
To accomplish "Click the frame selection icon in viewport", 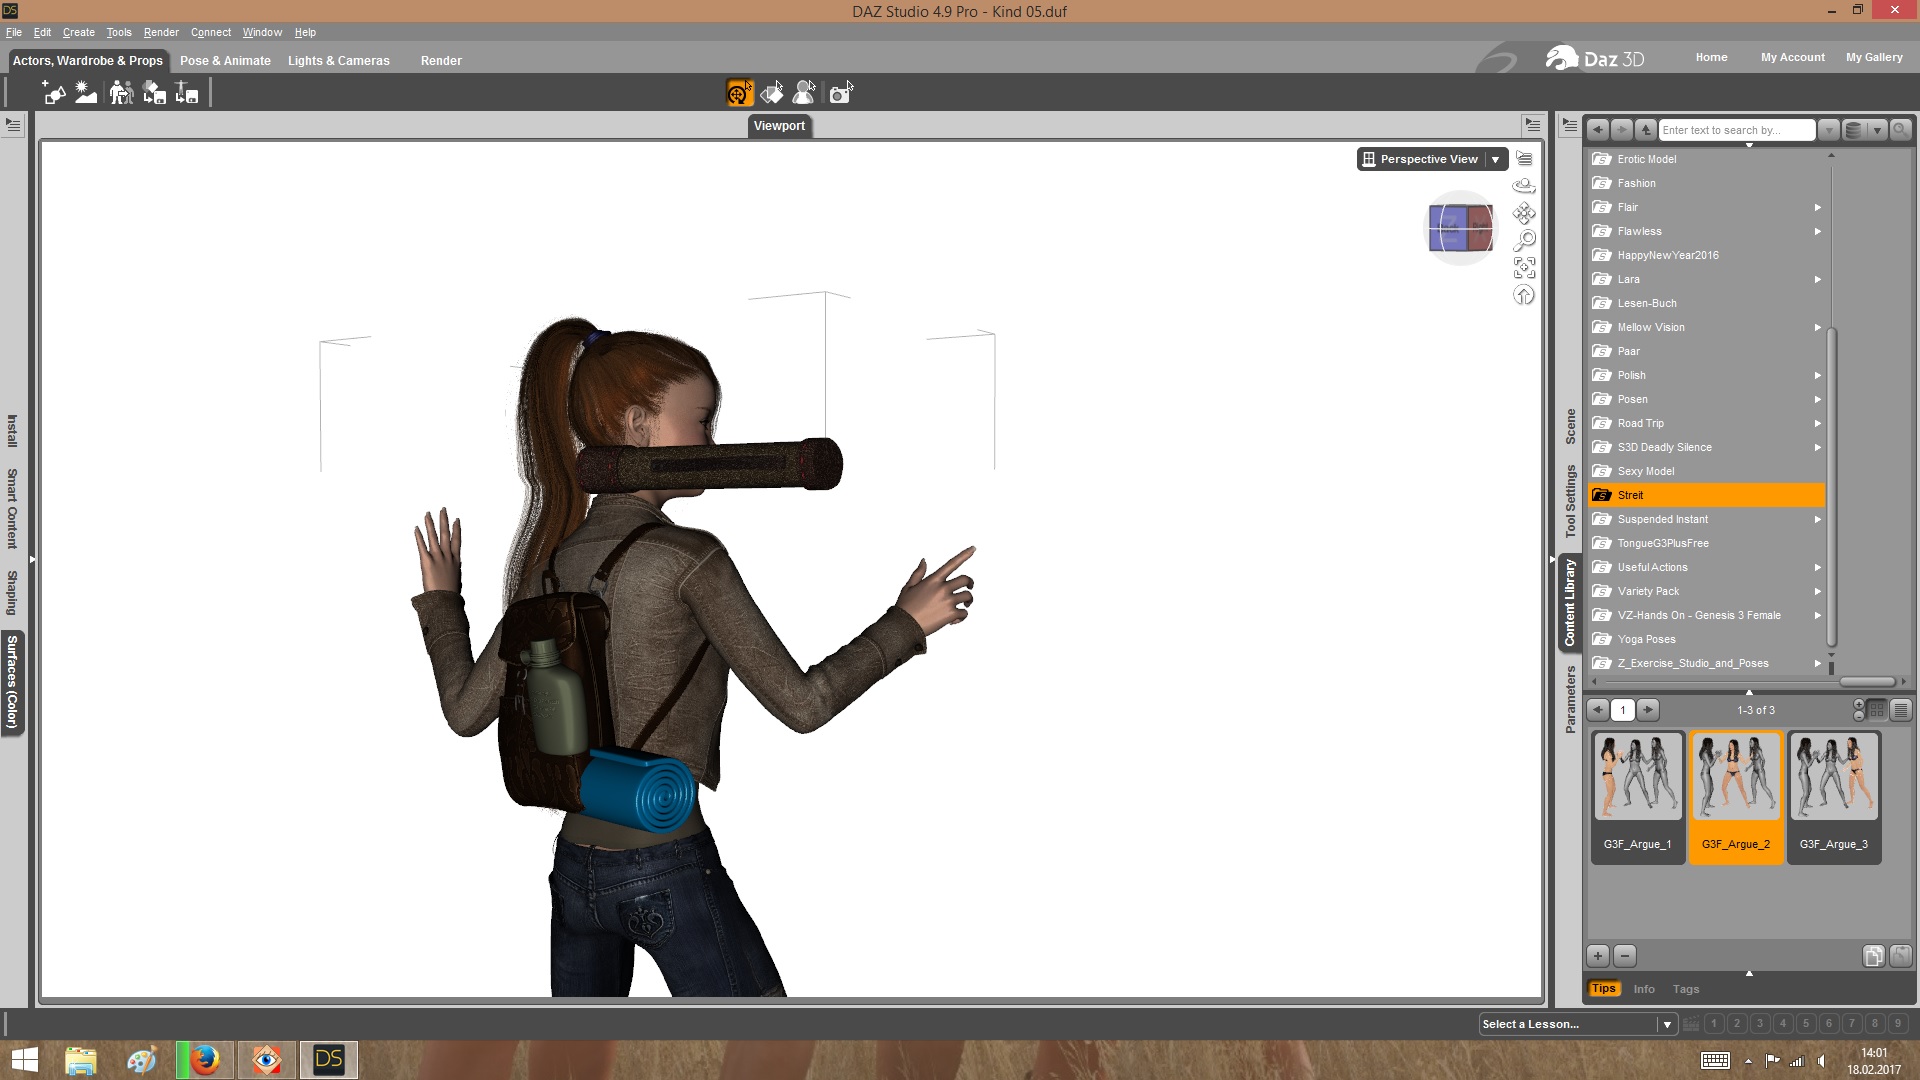I will point(1524,268).
